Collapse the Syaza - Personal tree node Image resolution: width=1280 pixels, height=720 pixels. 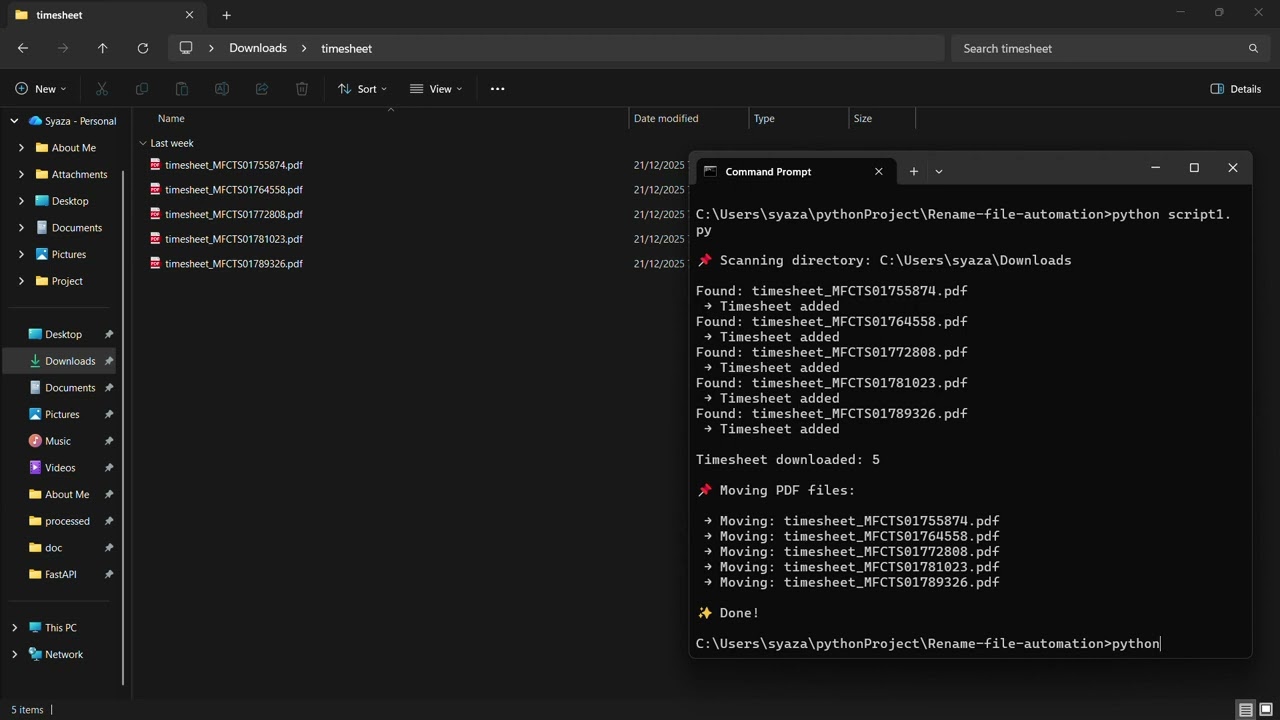14,121
